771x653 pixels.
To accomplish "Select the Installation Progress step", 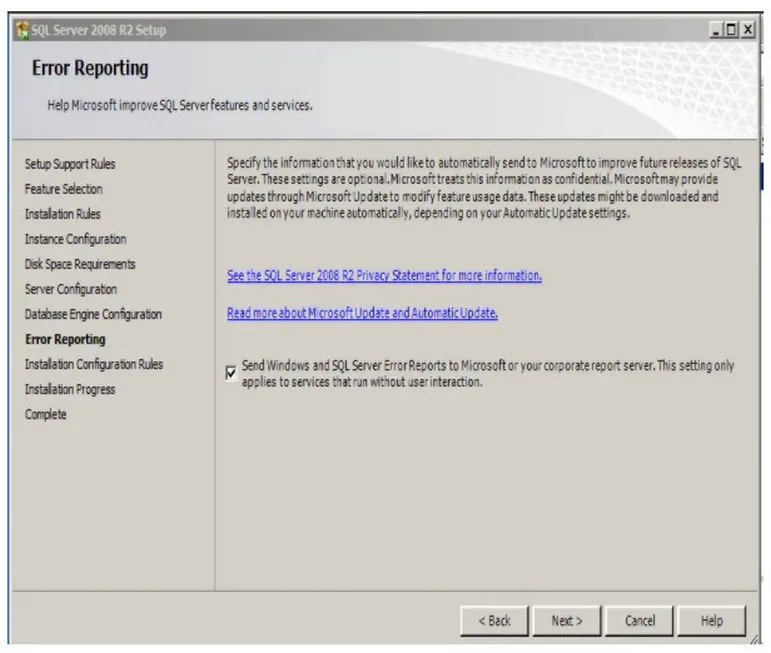I will coord(70,389).
